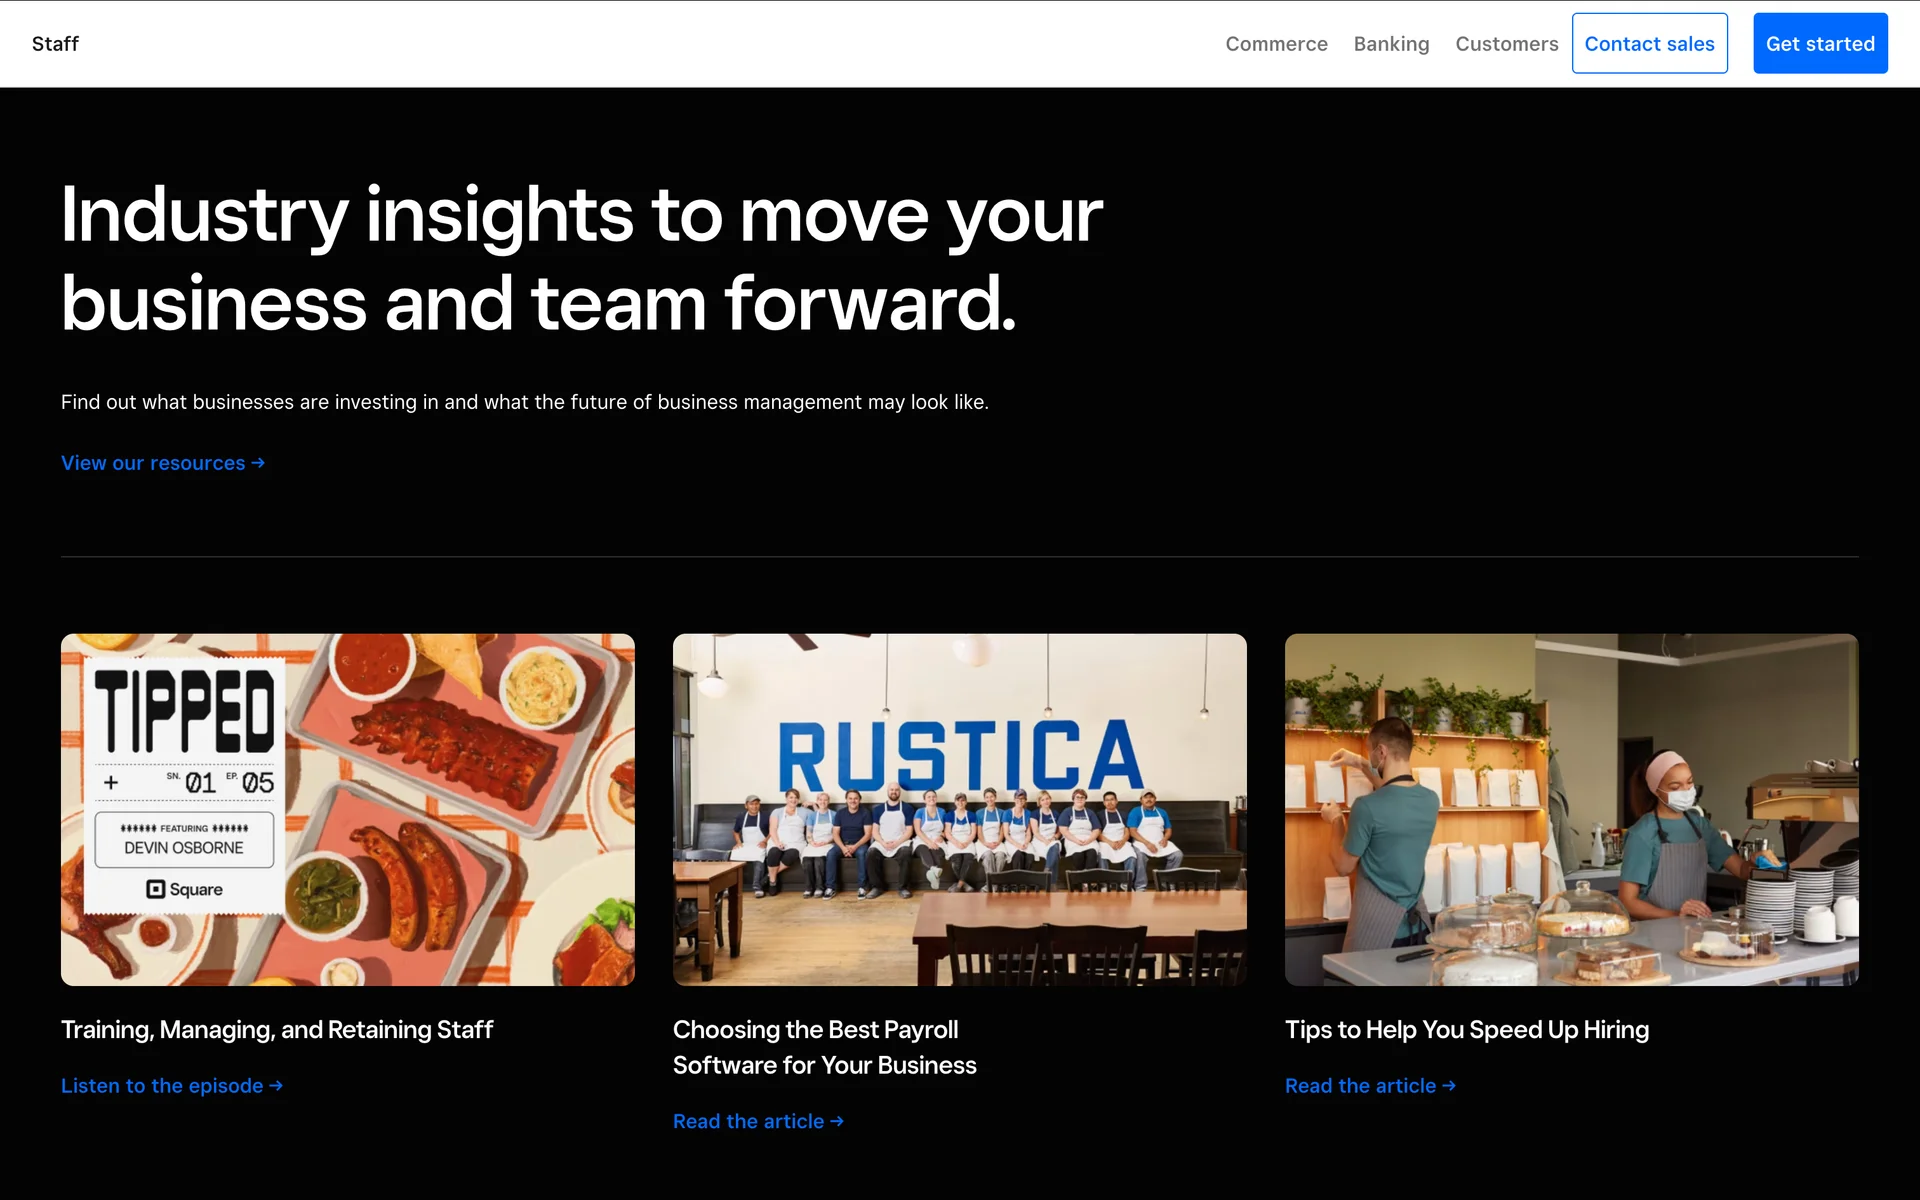Open the Rustica team photo thumbnail
Viewport: 1920px width, 1200px height.
point(959,809)
